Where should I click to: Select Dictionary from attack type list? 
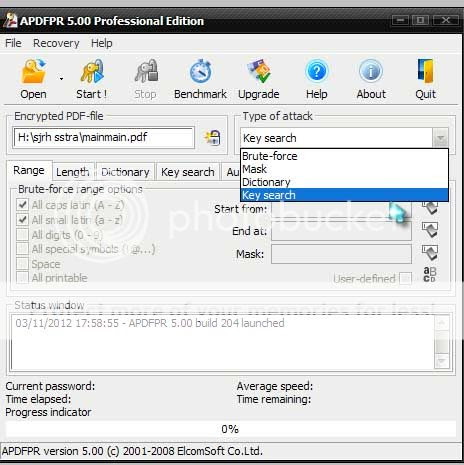(344, 182)
